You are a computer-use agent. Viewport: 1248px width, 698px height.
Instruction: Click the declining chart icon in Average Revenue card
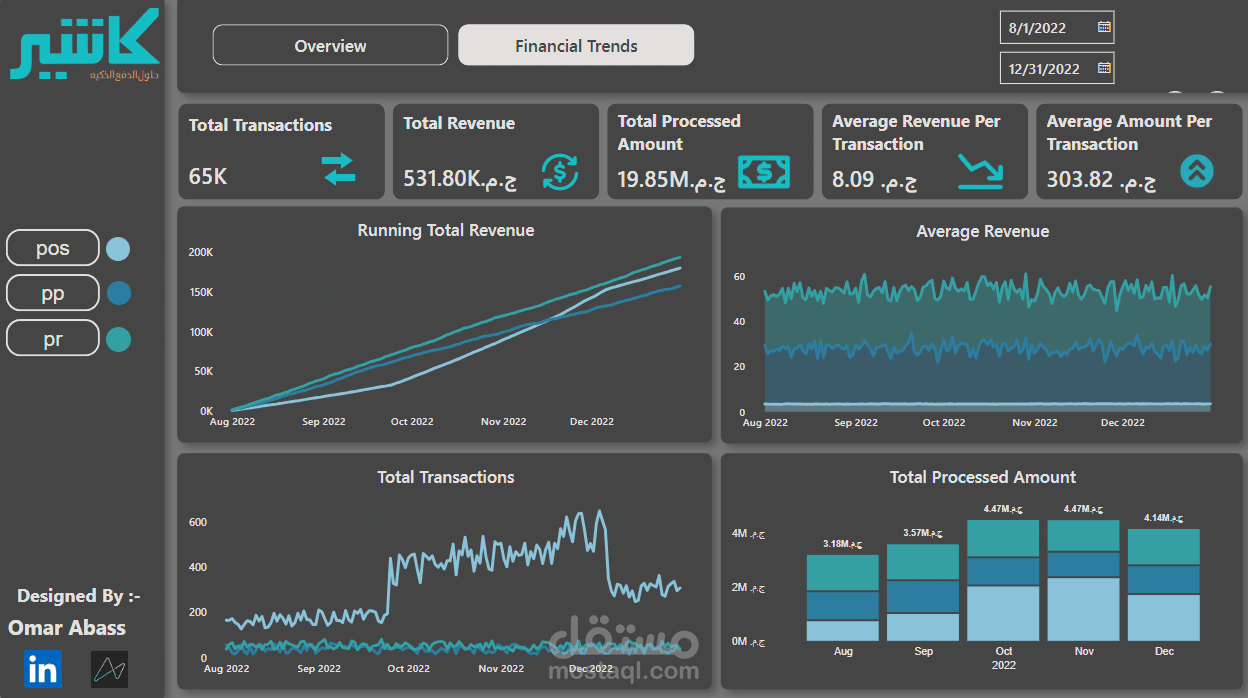[x=980, y=172]
